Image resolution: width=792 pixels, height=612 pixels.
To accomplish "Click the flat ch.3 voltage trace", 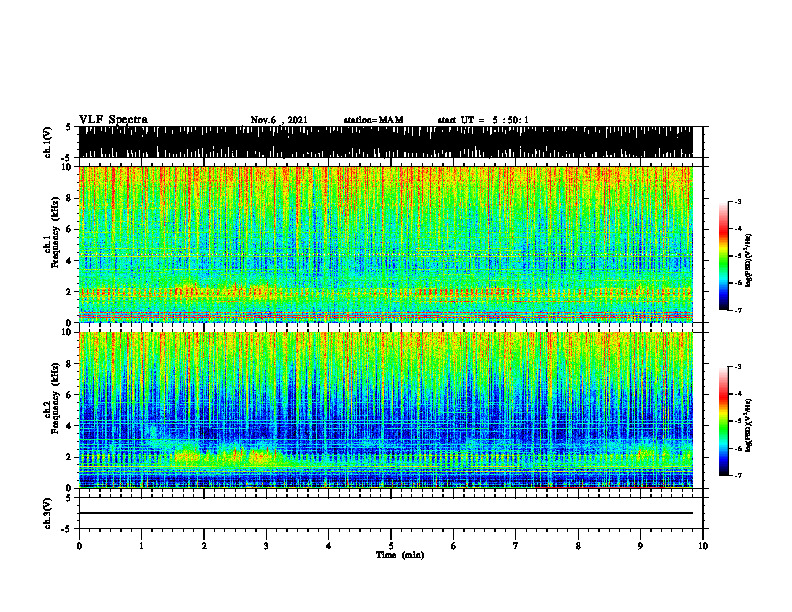I will click(385, 513).
